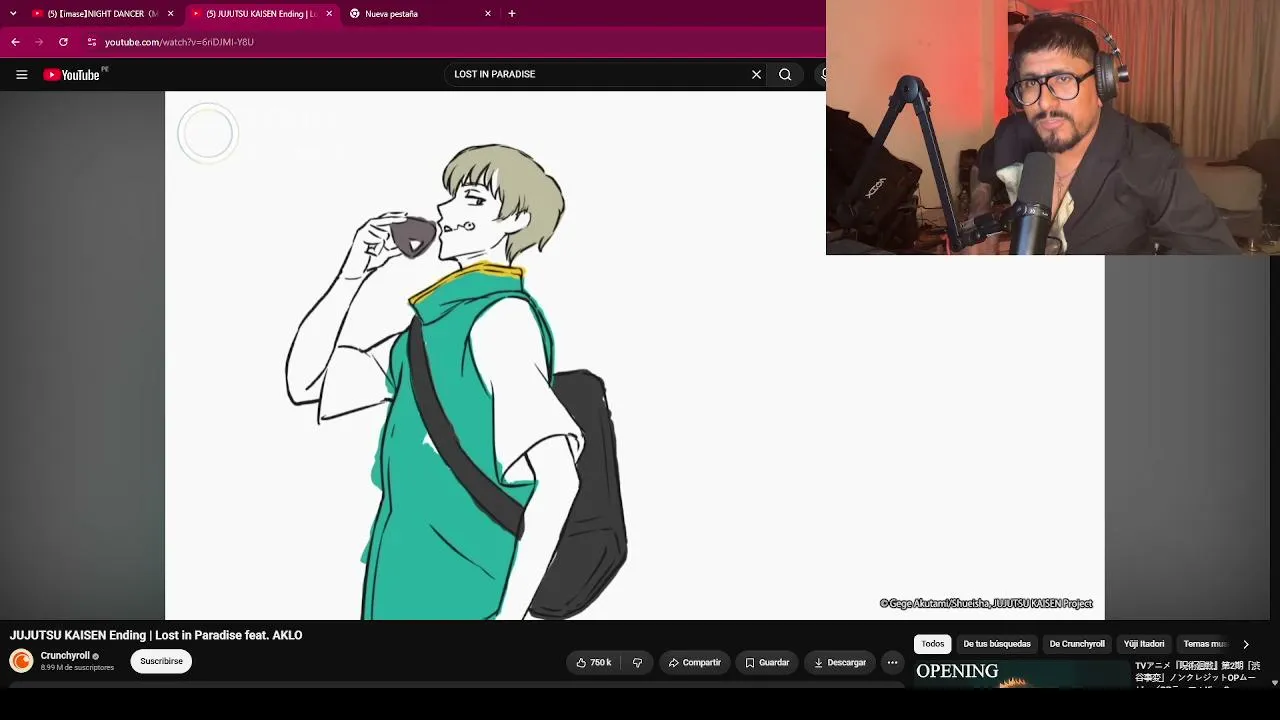
Task: Click the browser forward arrow
Action: tap(39, 42)
